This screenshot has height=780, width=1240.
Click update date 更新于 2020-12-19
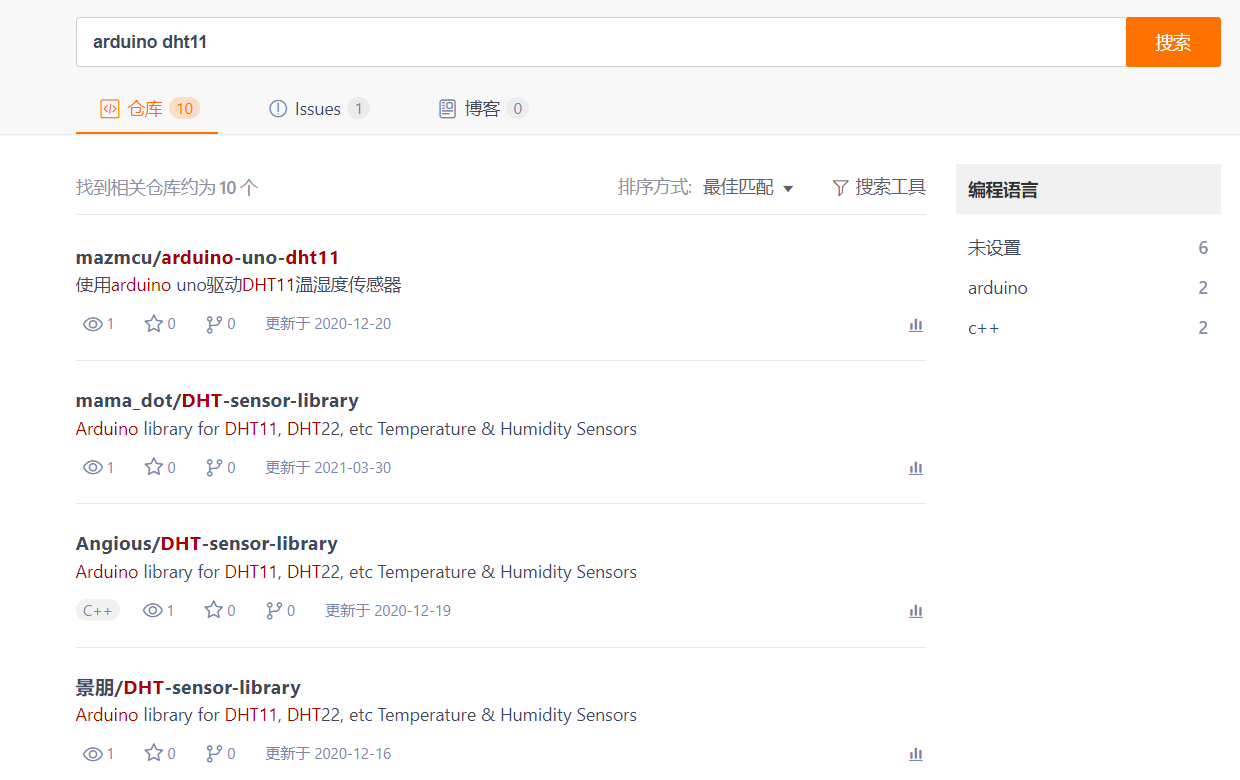388,610
